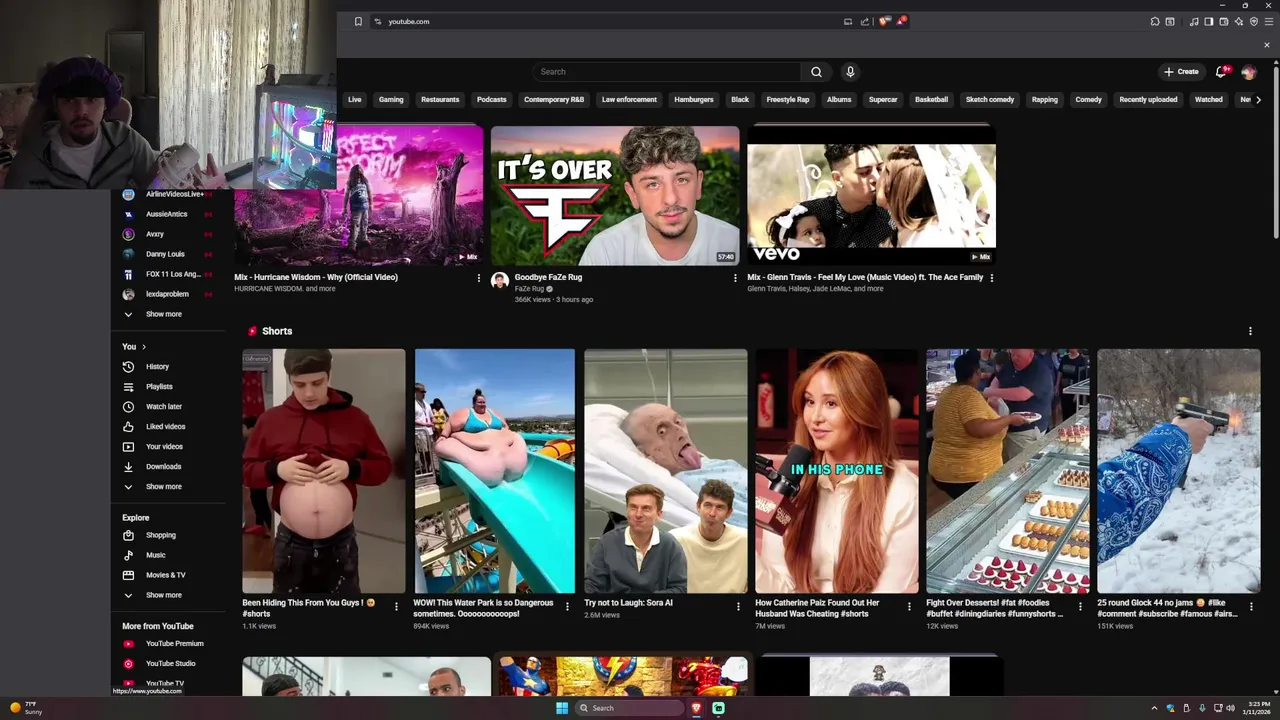Open options for Glenn Travis mix

click(x=992, y=278)
